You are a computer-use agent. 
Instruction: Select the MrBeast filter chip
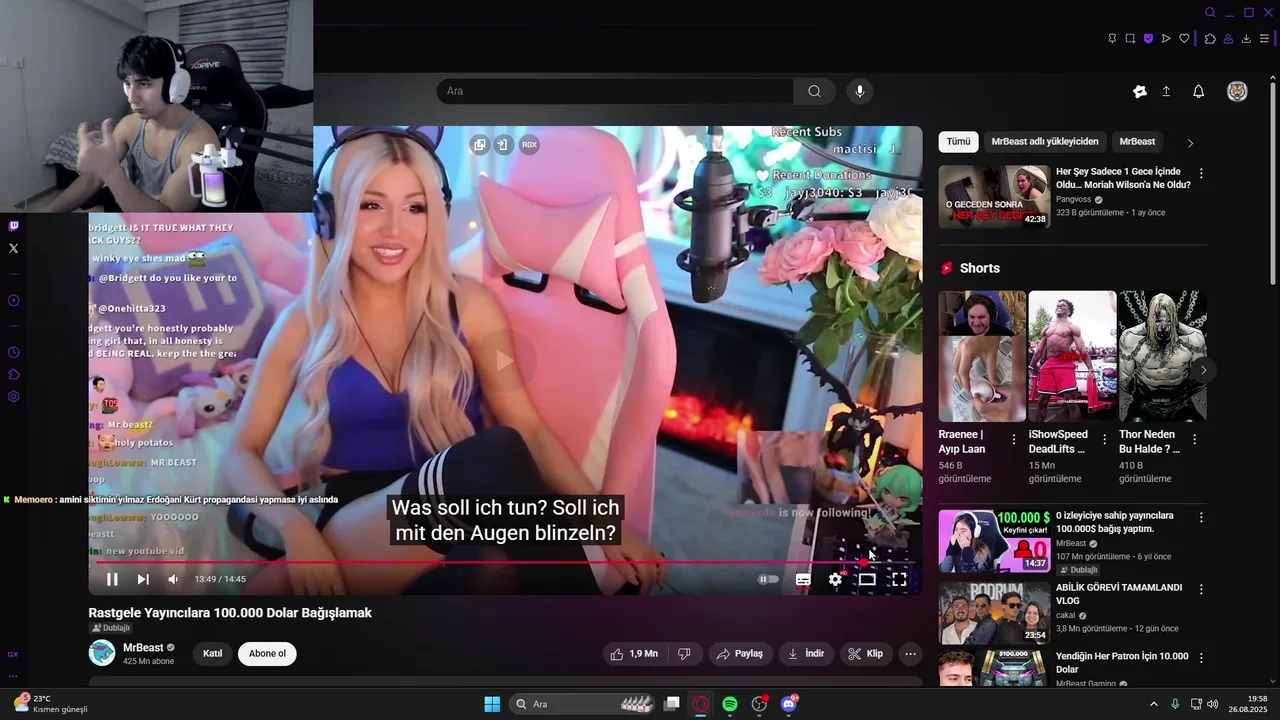(1137, 142)
